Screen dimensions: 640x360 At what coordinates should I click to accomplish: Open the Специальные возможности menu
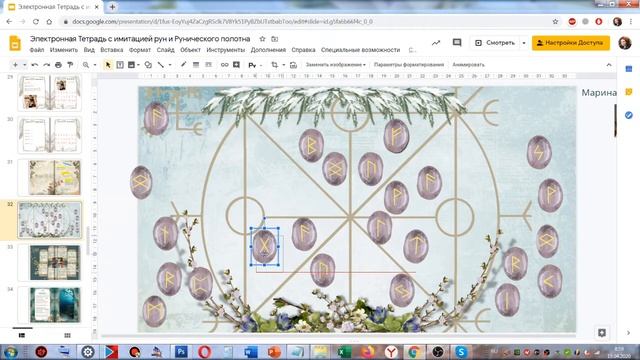(x=360, y=50)
